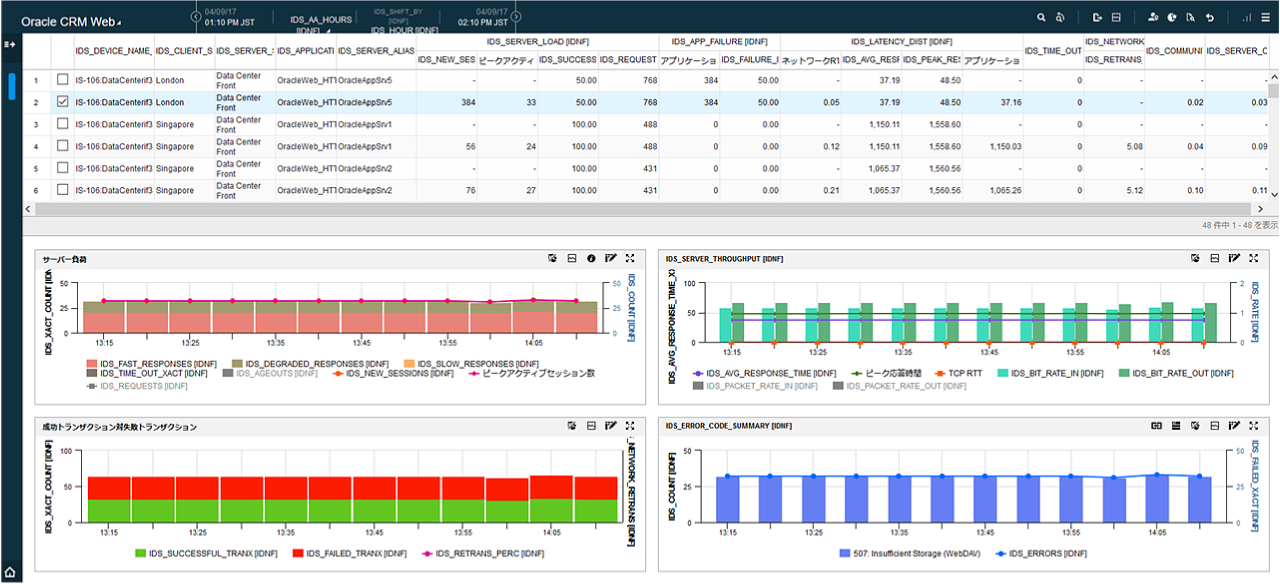Open the Oracle CRM Web dropdown
Screen dimensions: 1280x584
pyautogui.click(x=72, y=21)
